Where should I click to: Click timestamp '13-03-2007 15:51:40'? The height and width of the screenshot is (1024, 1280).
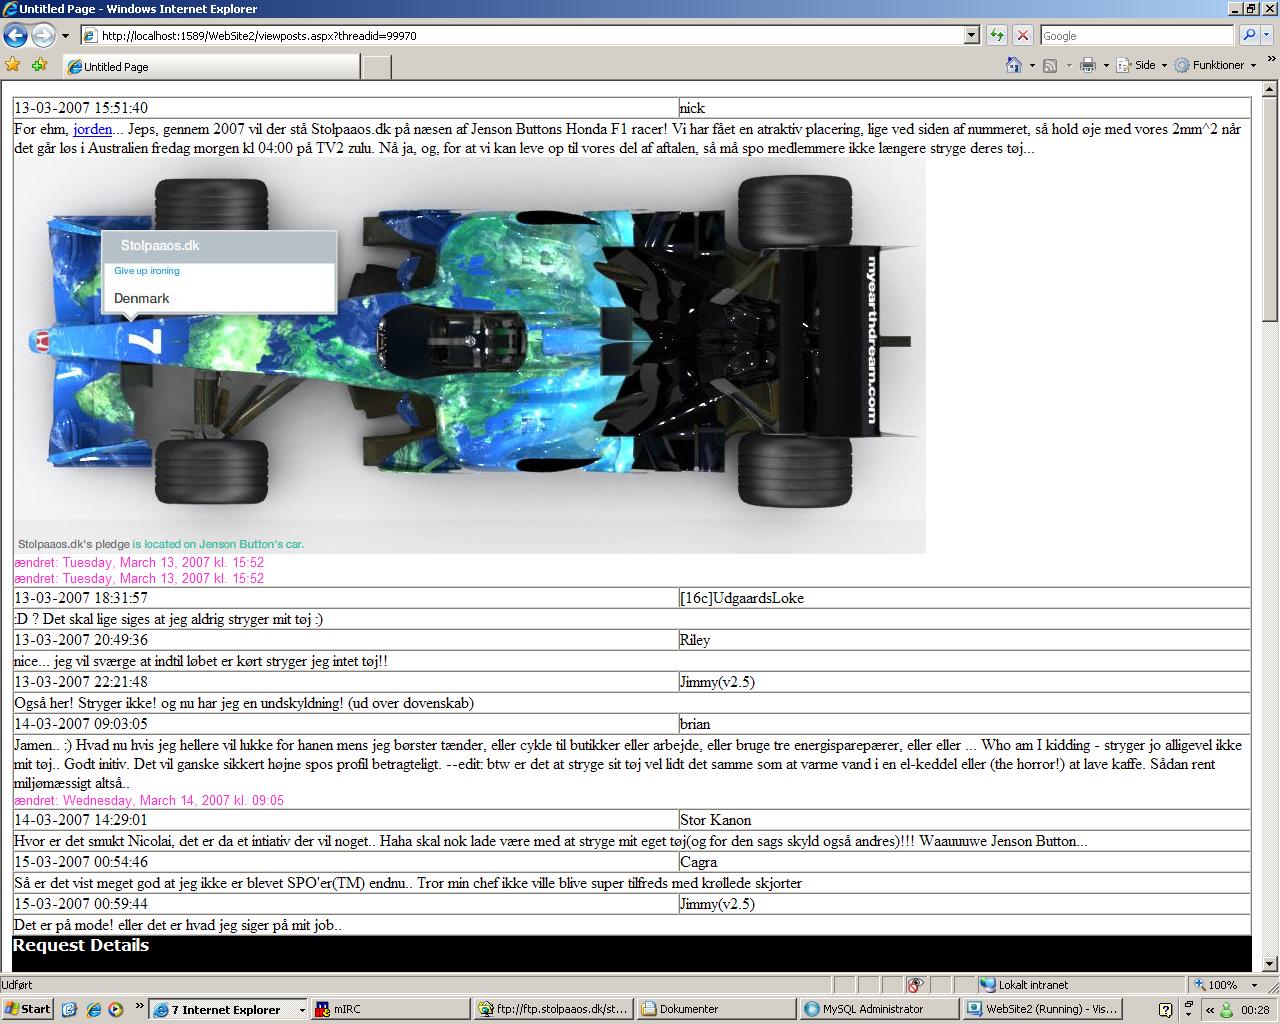[81, 108]
